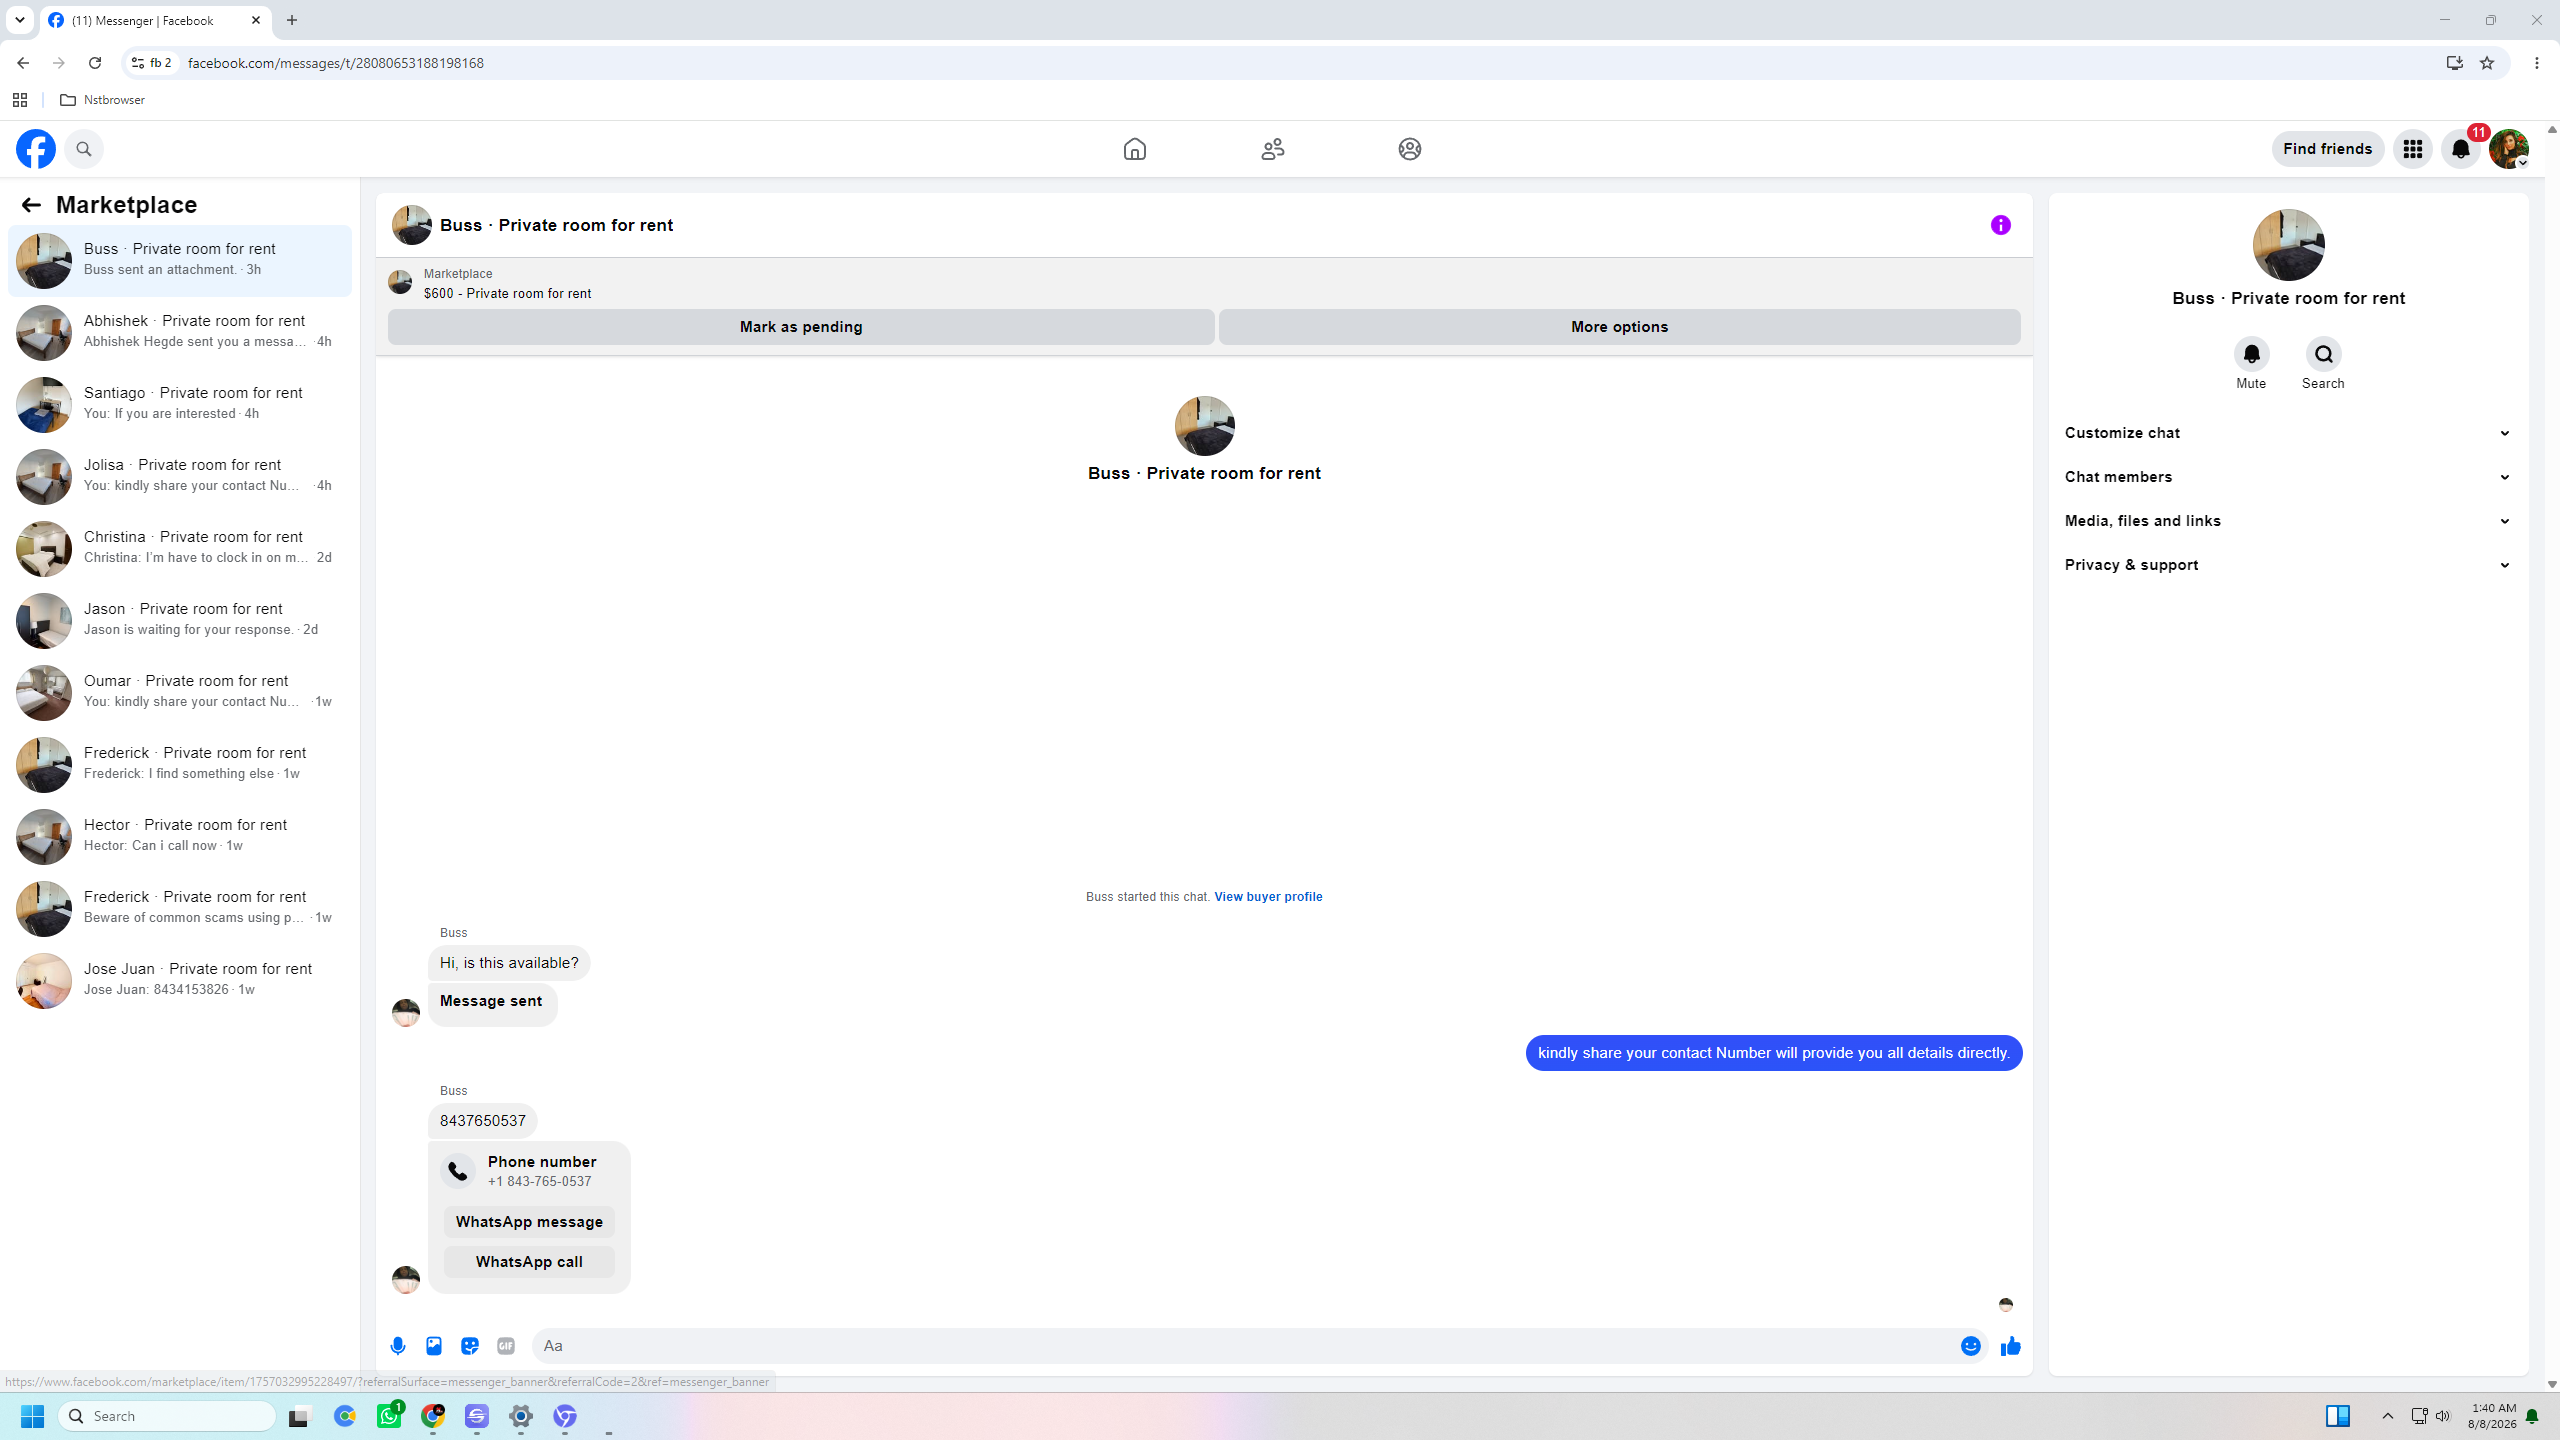Open WhatsApp from the taskbar

pyautogui.click(x=389, y=1416)
